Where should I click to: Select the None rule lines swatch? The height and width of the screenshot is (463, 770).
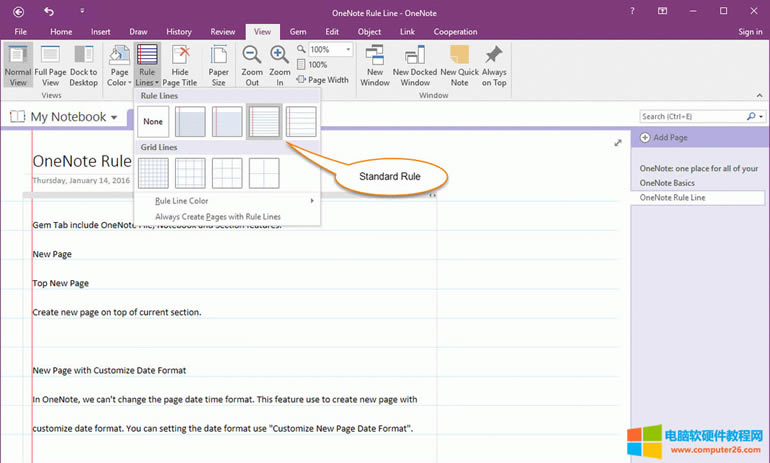(153, 122)
